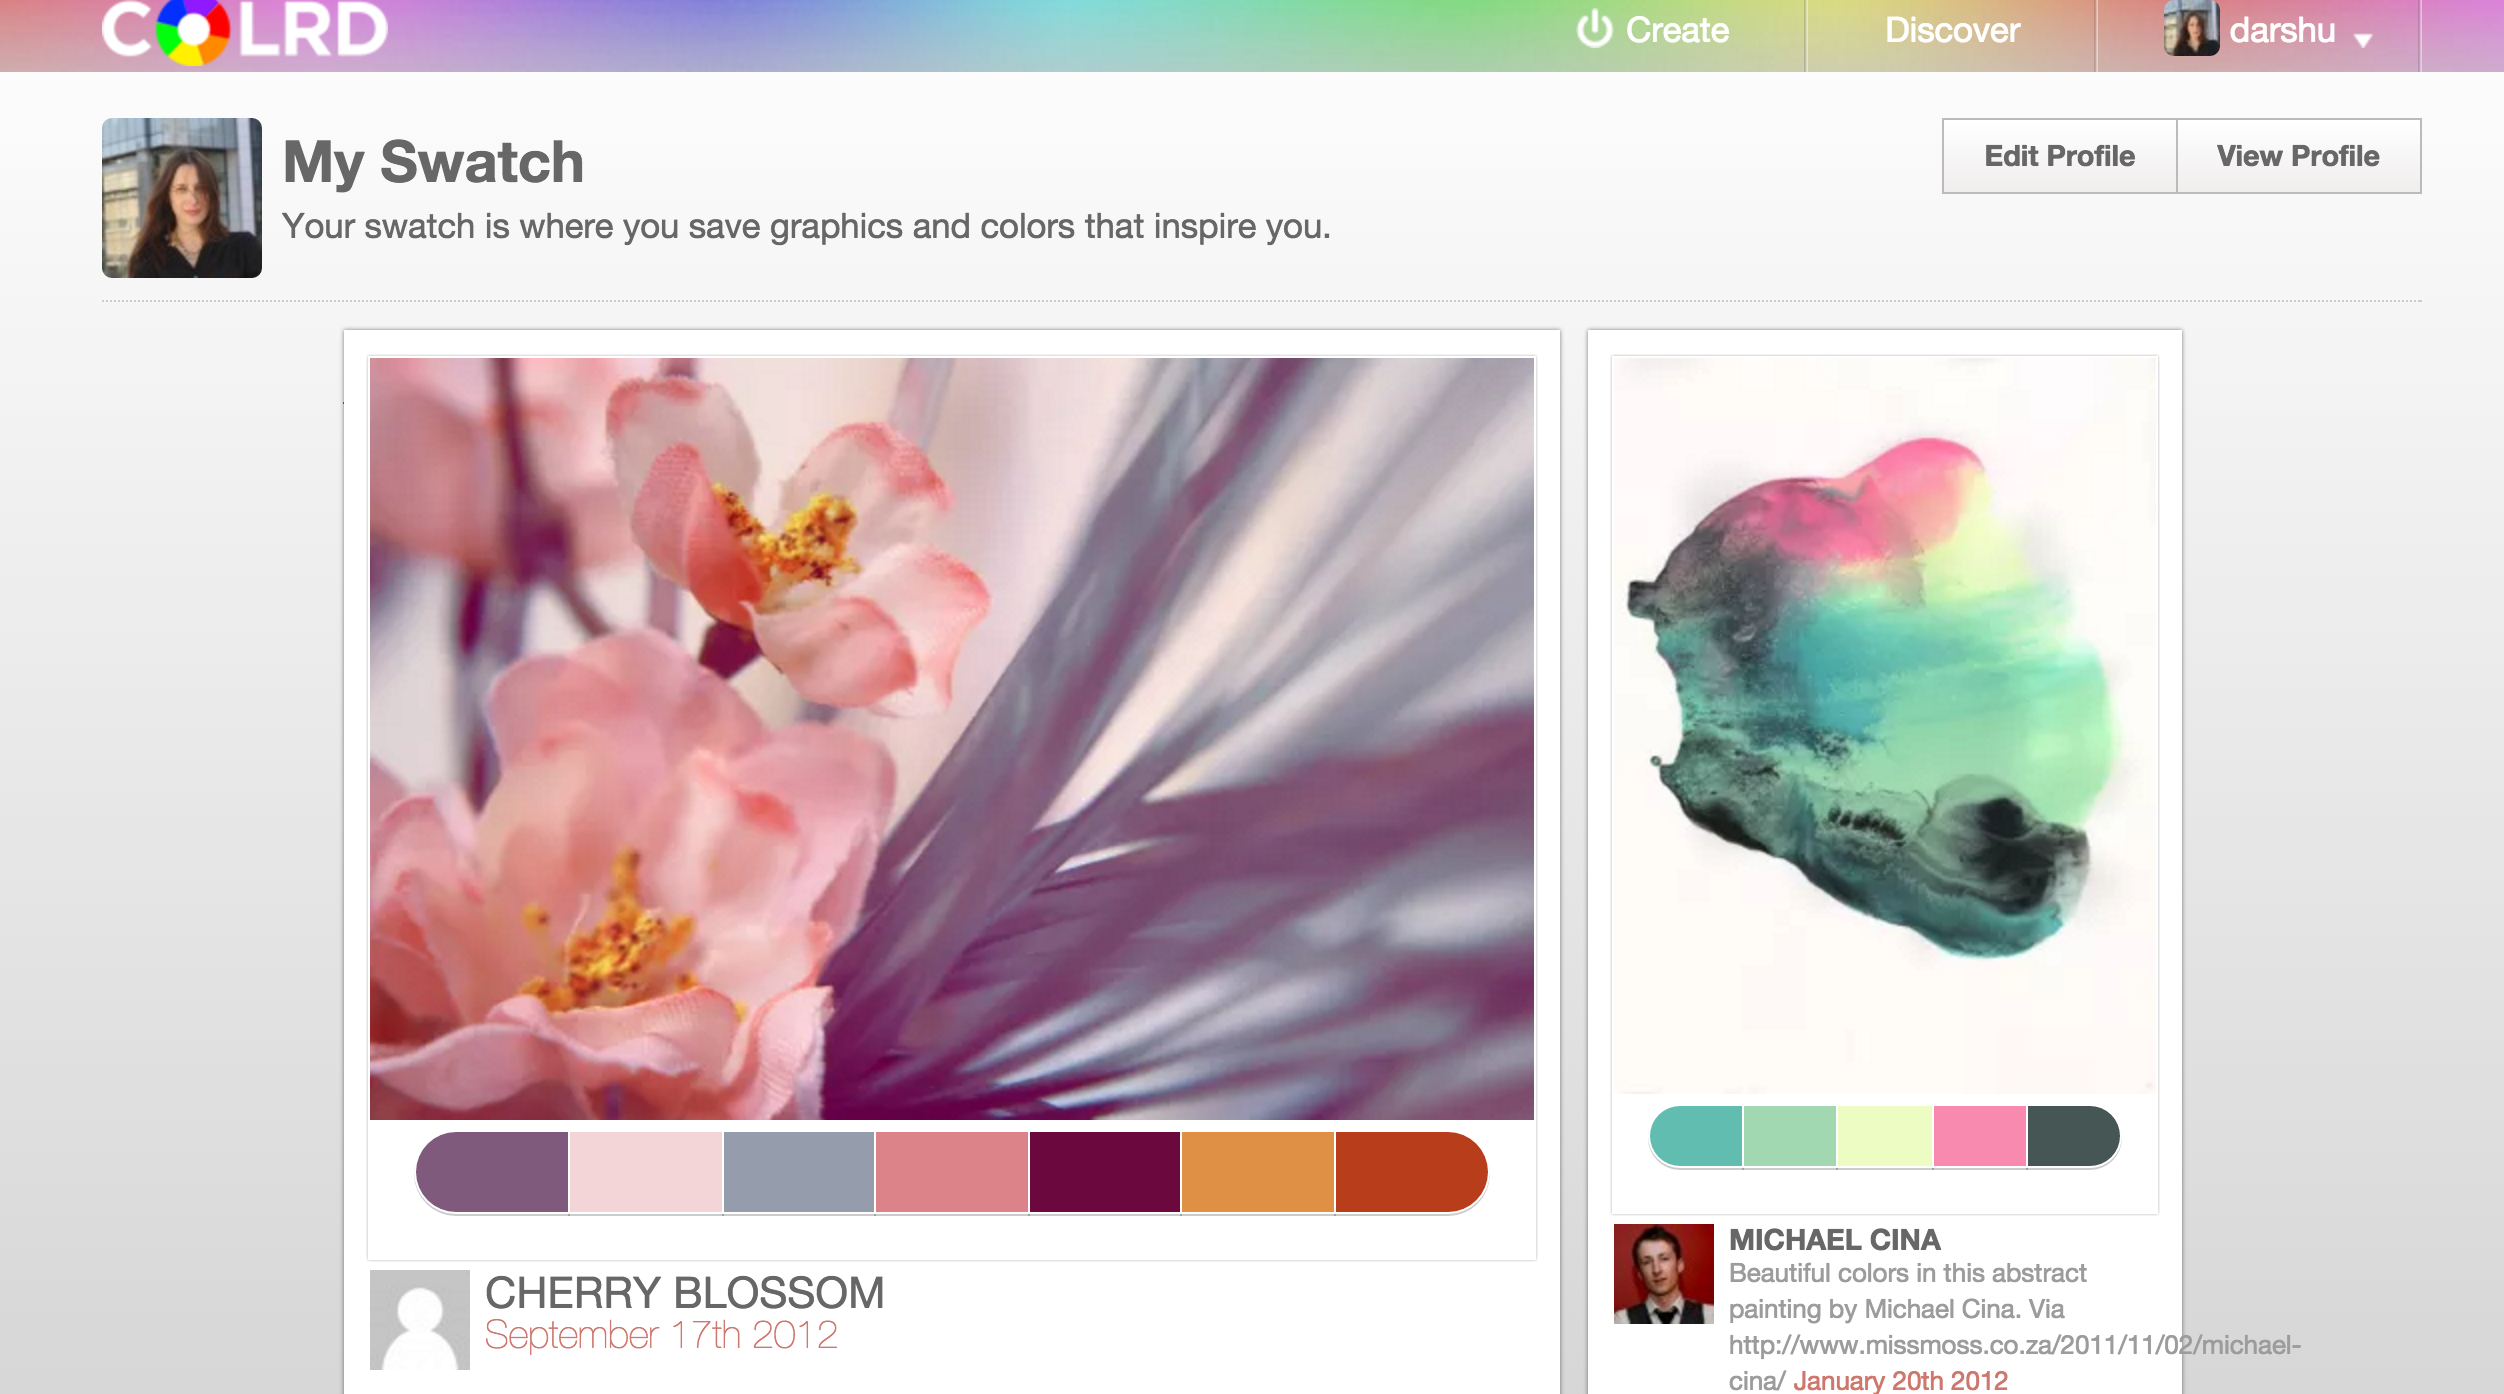Click the large My Swatch profile photo

(182, 198)
